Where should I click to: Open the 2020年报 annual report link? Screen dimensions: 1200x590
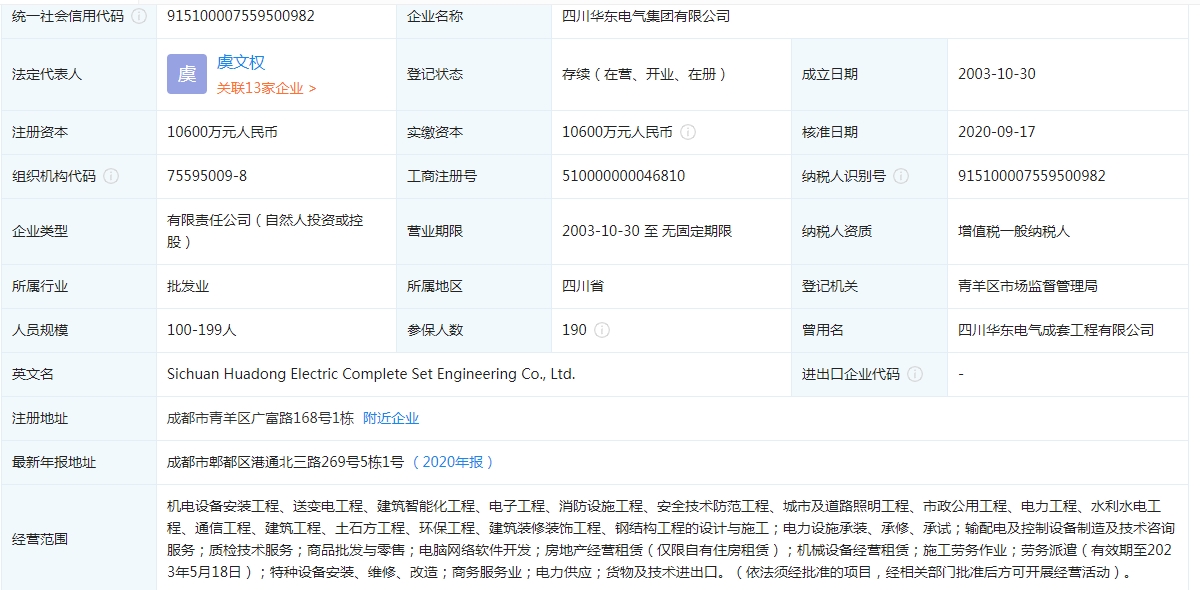(453, 462)
